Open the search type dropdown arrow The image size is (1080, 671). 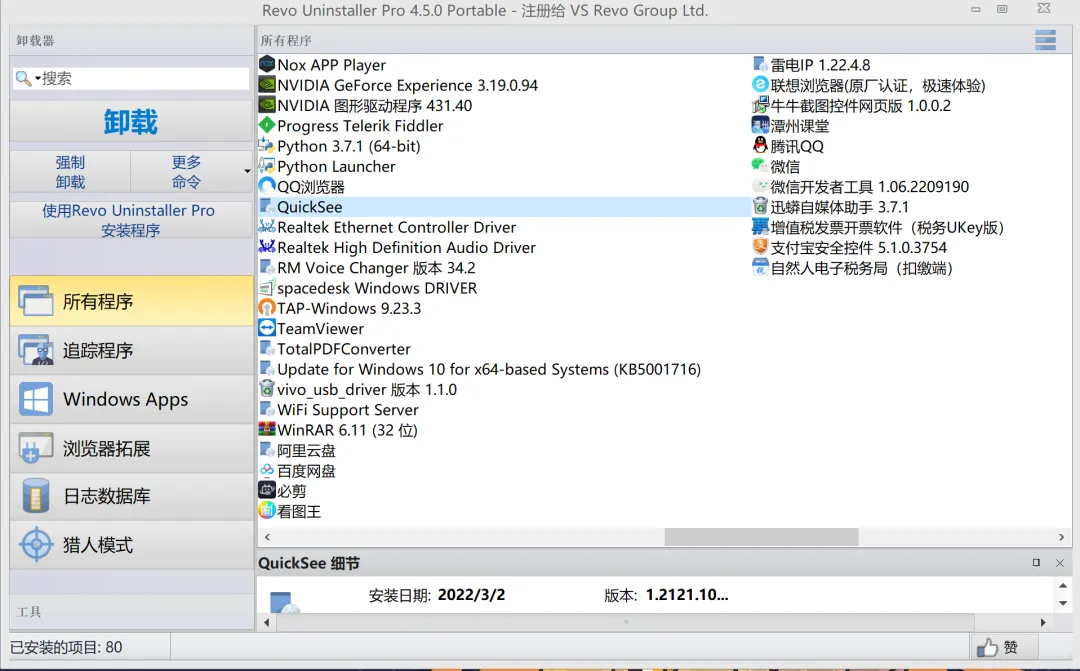tap(38, 79)
